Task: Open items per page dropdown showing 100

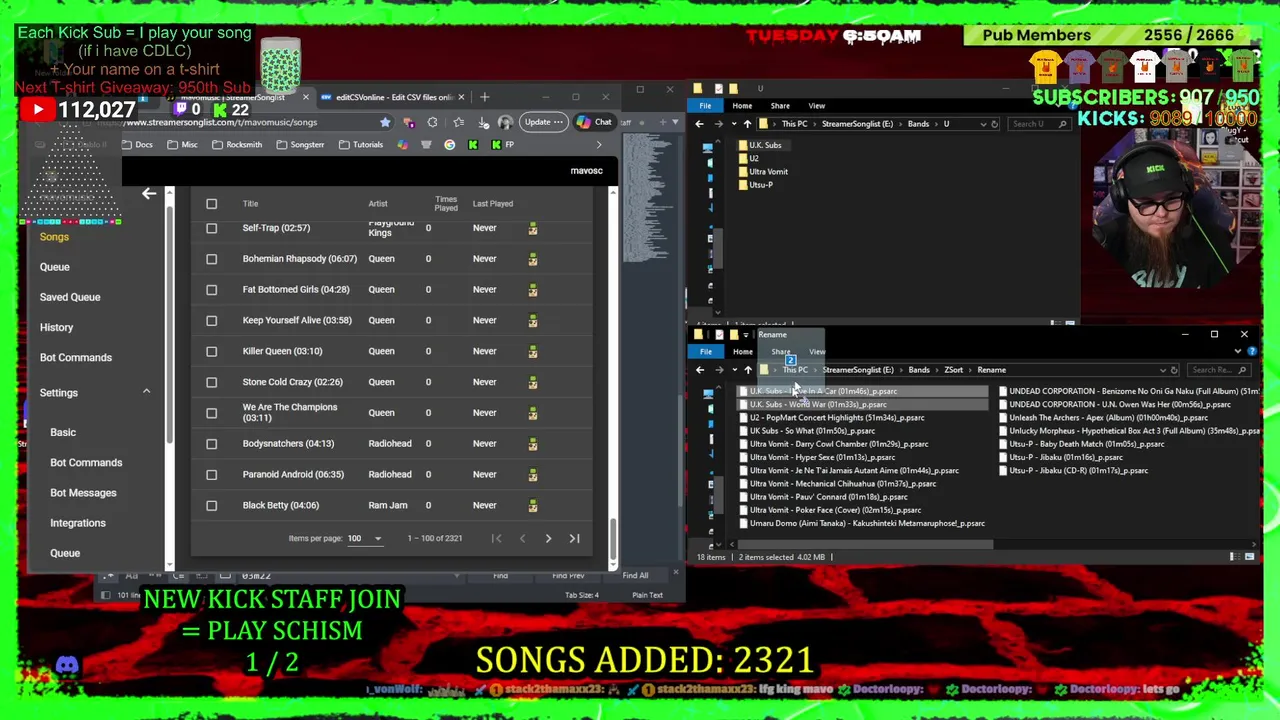Action: tap(364, 538)
